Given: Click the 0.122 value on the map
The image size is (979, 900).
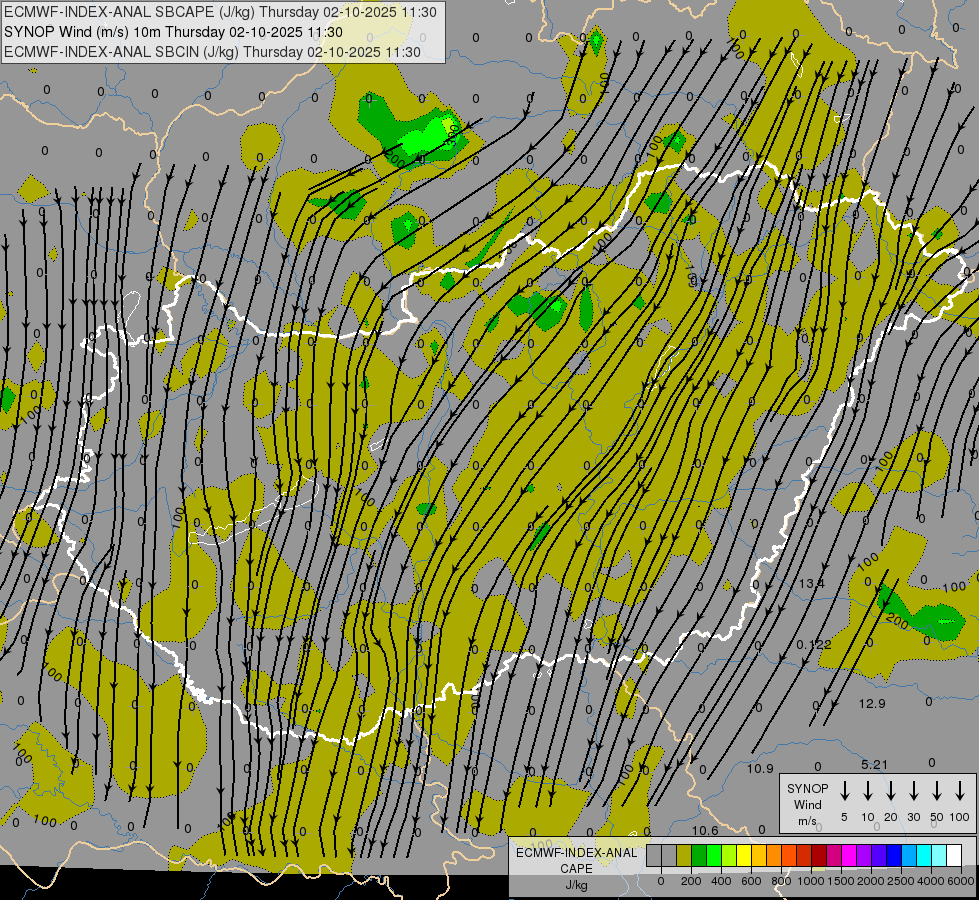Looking at the screenshot, I should point(813,644).
